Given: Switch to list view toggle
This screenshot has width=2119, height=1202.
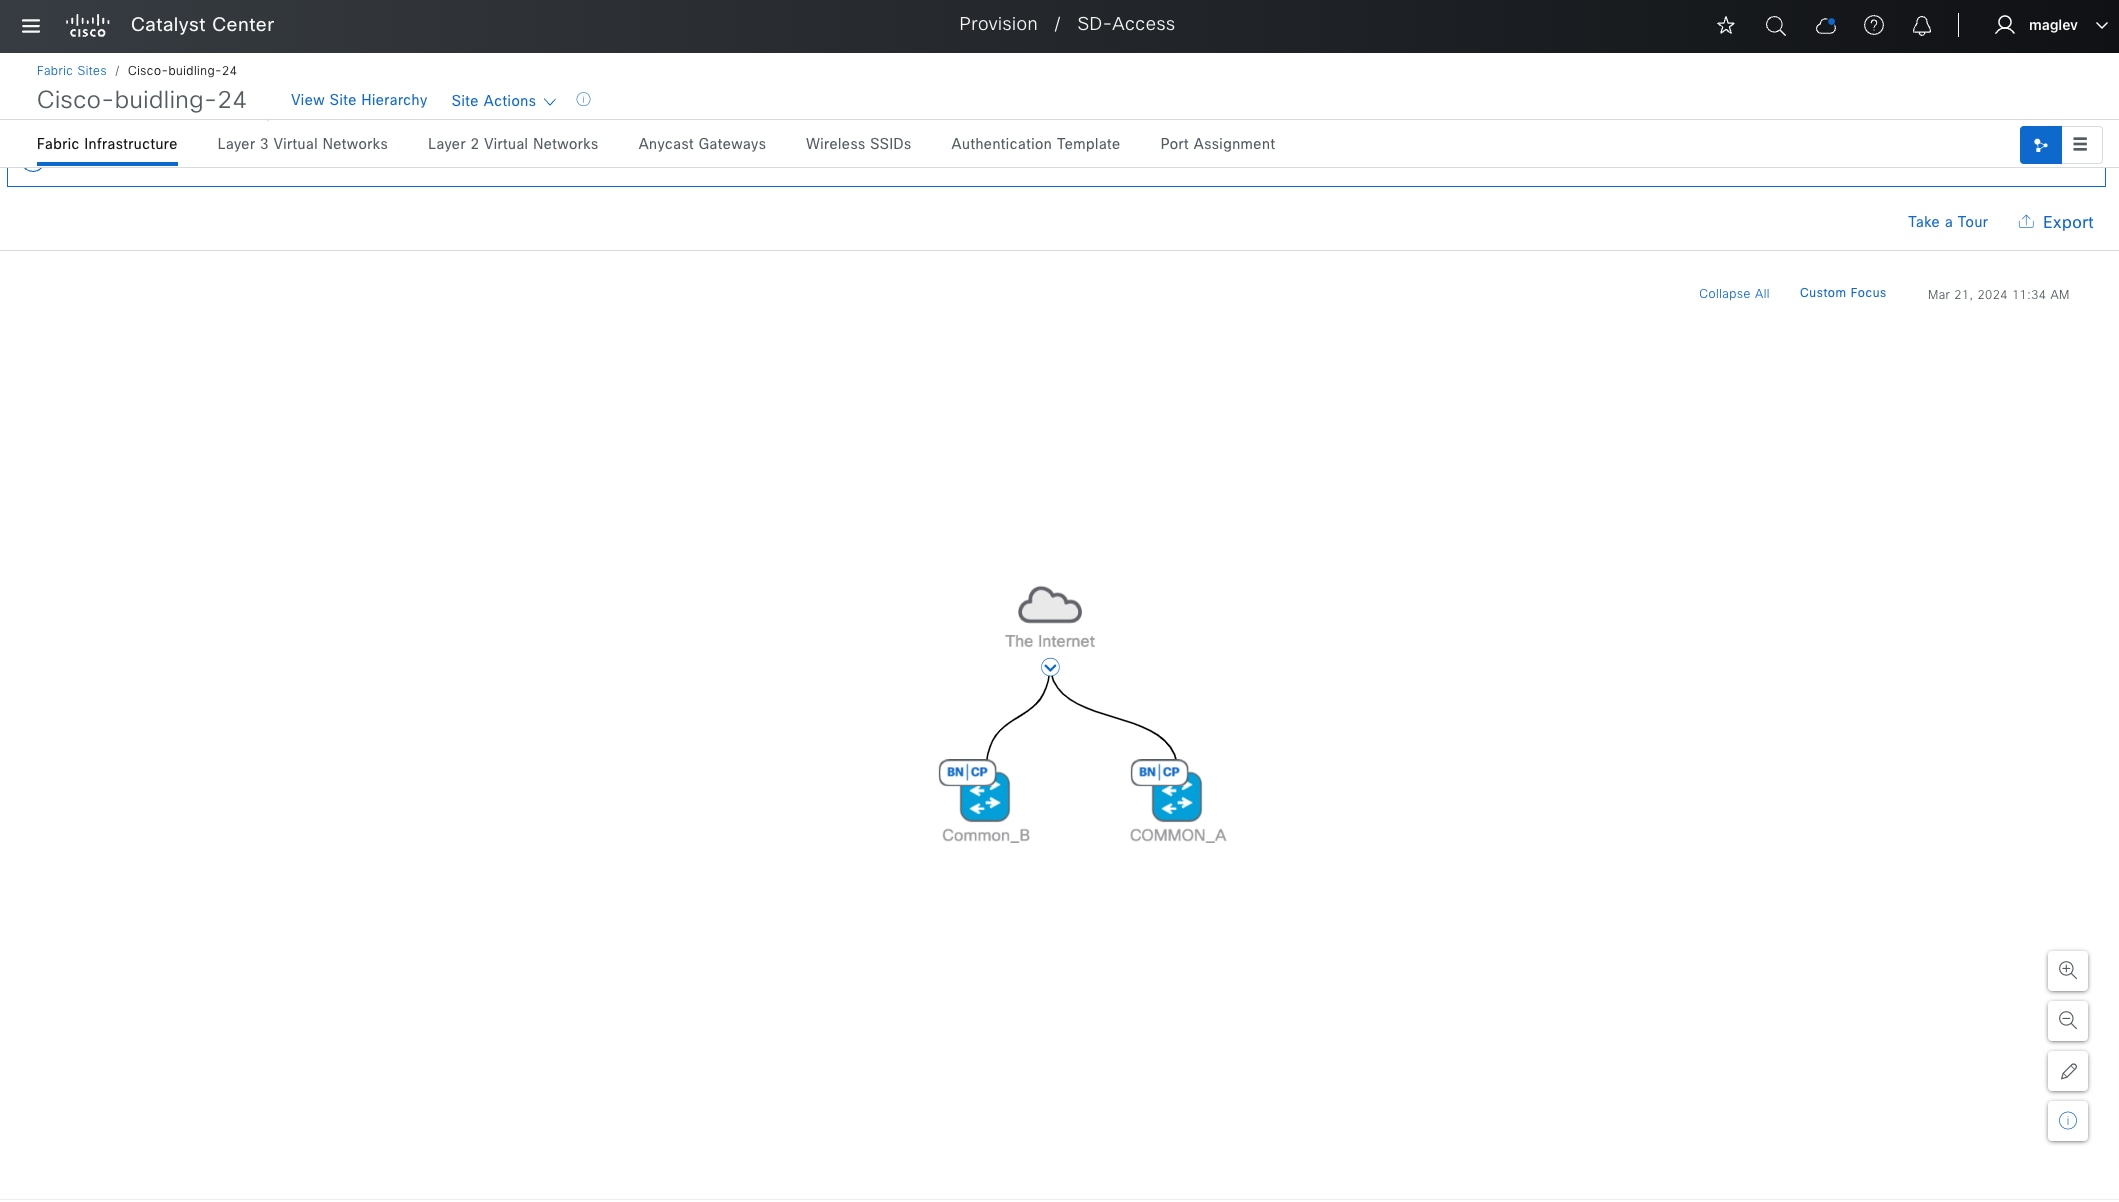Looking at the screenshot, I should (2080, 145).
